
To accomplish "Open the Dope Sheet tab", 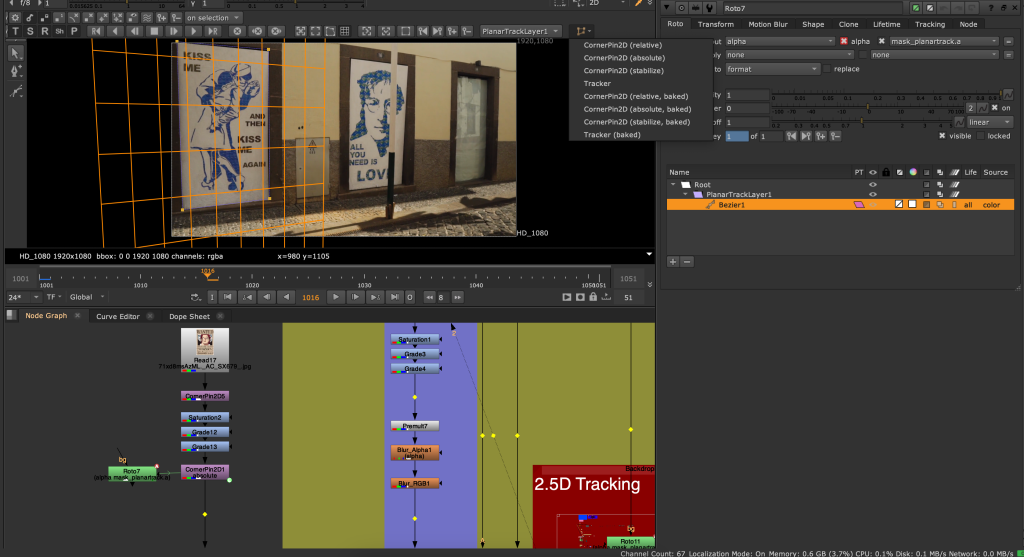I will click(x=189, y=316).
